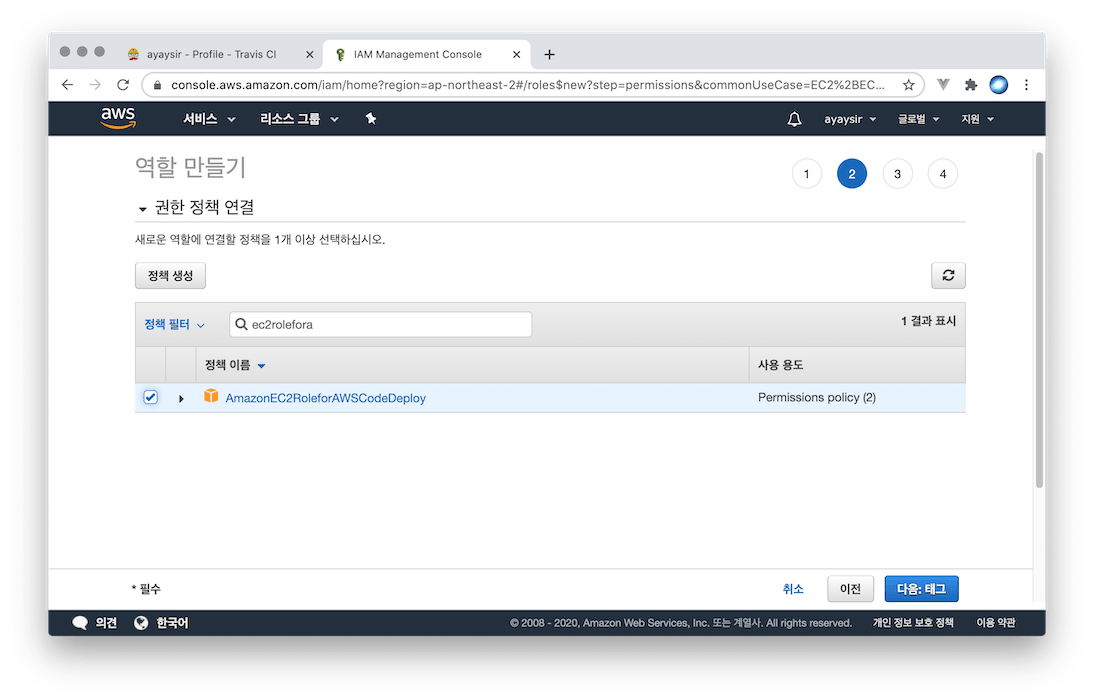Go to step 3 in wizard
Screen dimensions: 1094x700
pyautogui.click(x=897, y=174)
